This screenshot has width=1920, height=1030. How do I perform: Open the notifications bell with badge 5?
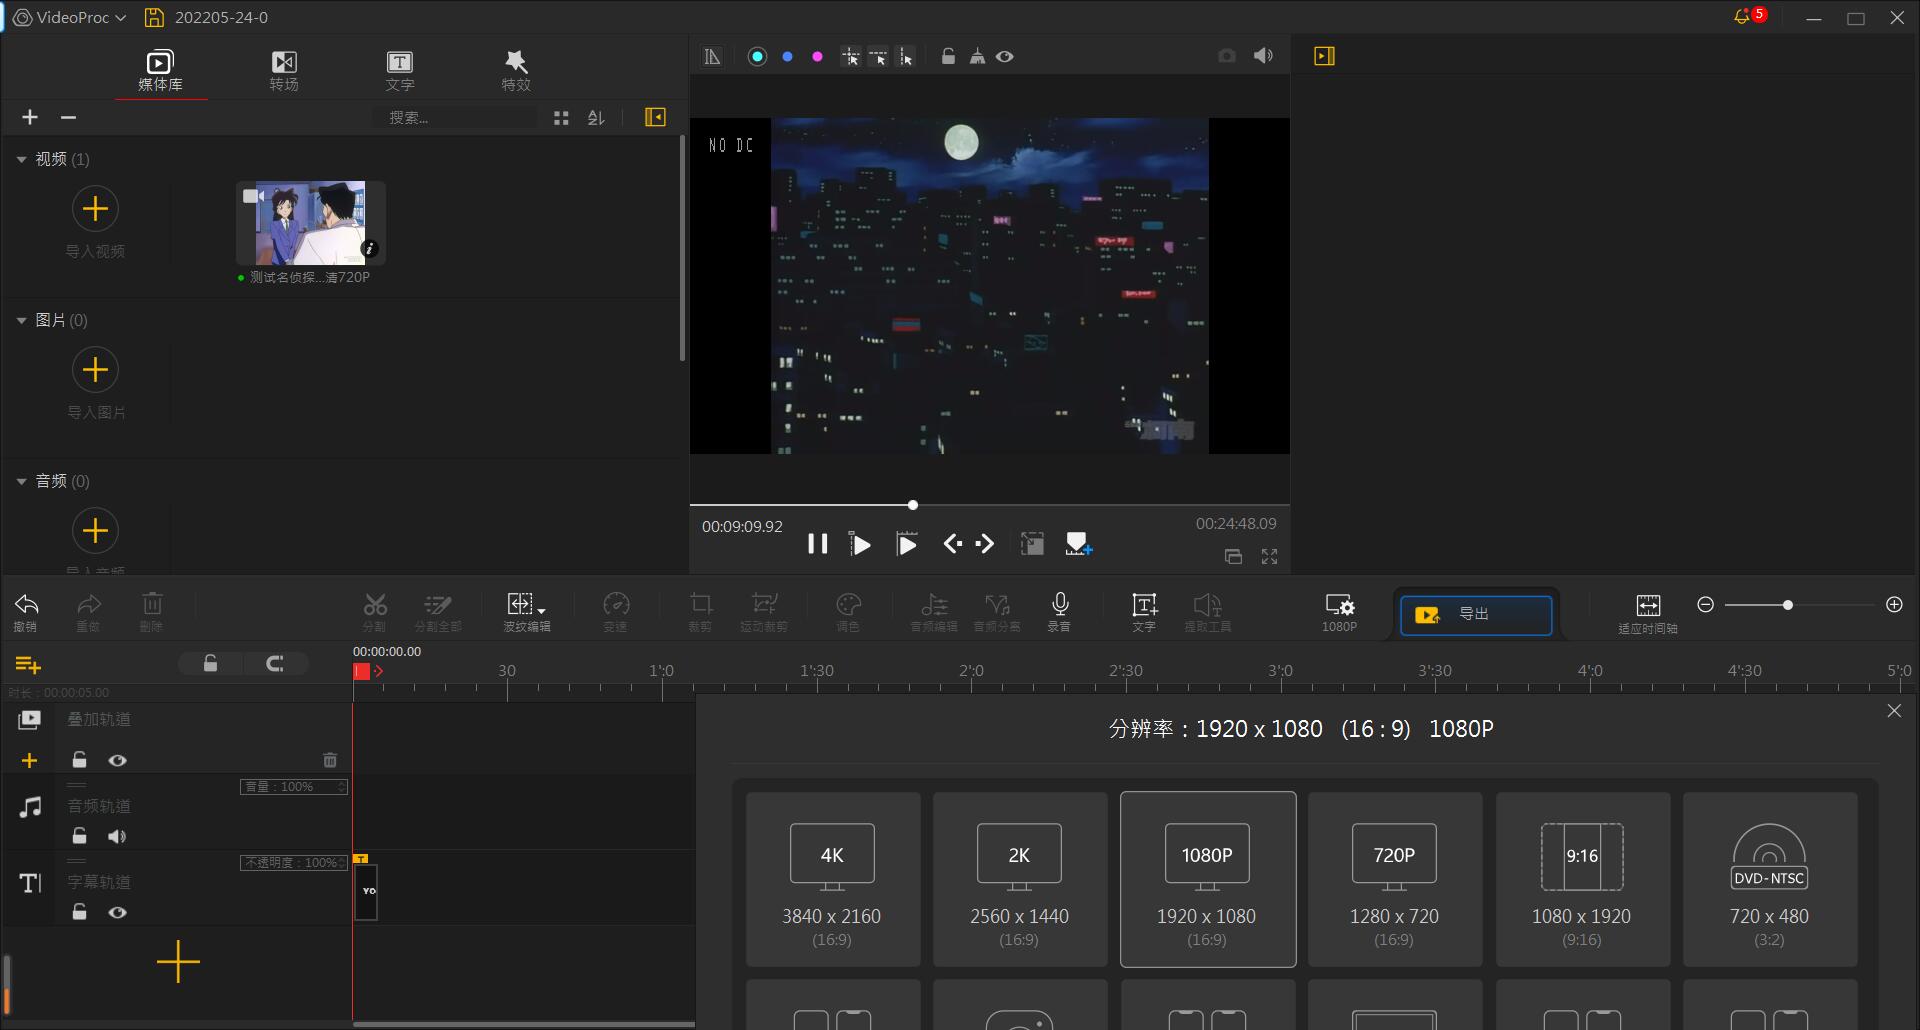pos(1748,17)
